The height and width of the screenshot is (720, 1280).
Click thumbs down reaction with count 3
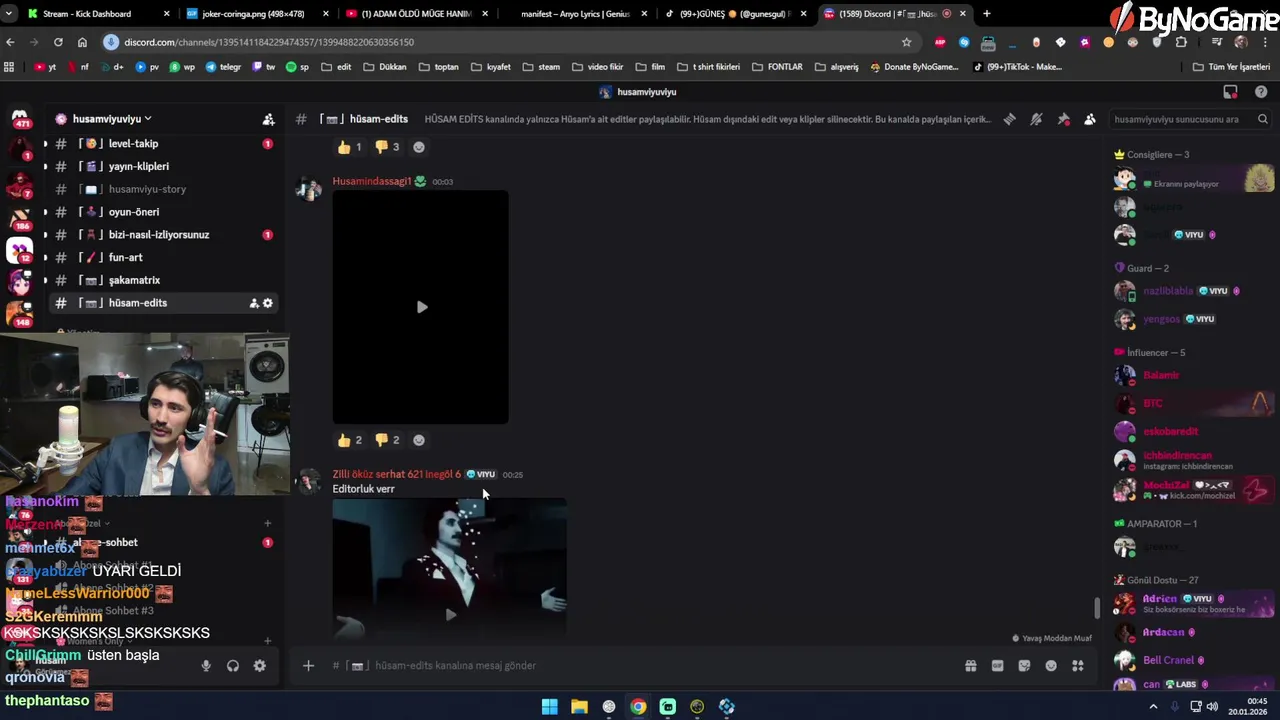(x=387, y=147)
